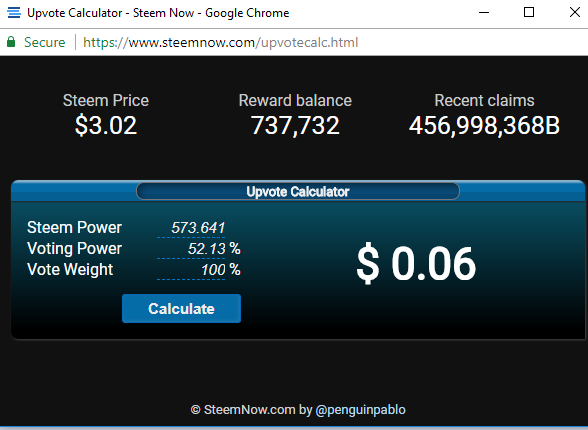Screen dimensions: 588x430
Task: Click the Secure label in address bar
Action: click(45, 42)
